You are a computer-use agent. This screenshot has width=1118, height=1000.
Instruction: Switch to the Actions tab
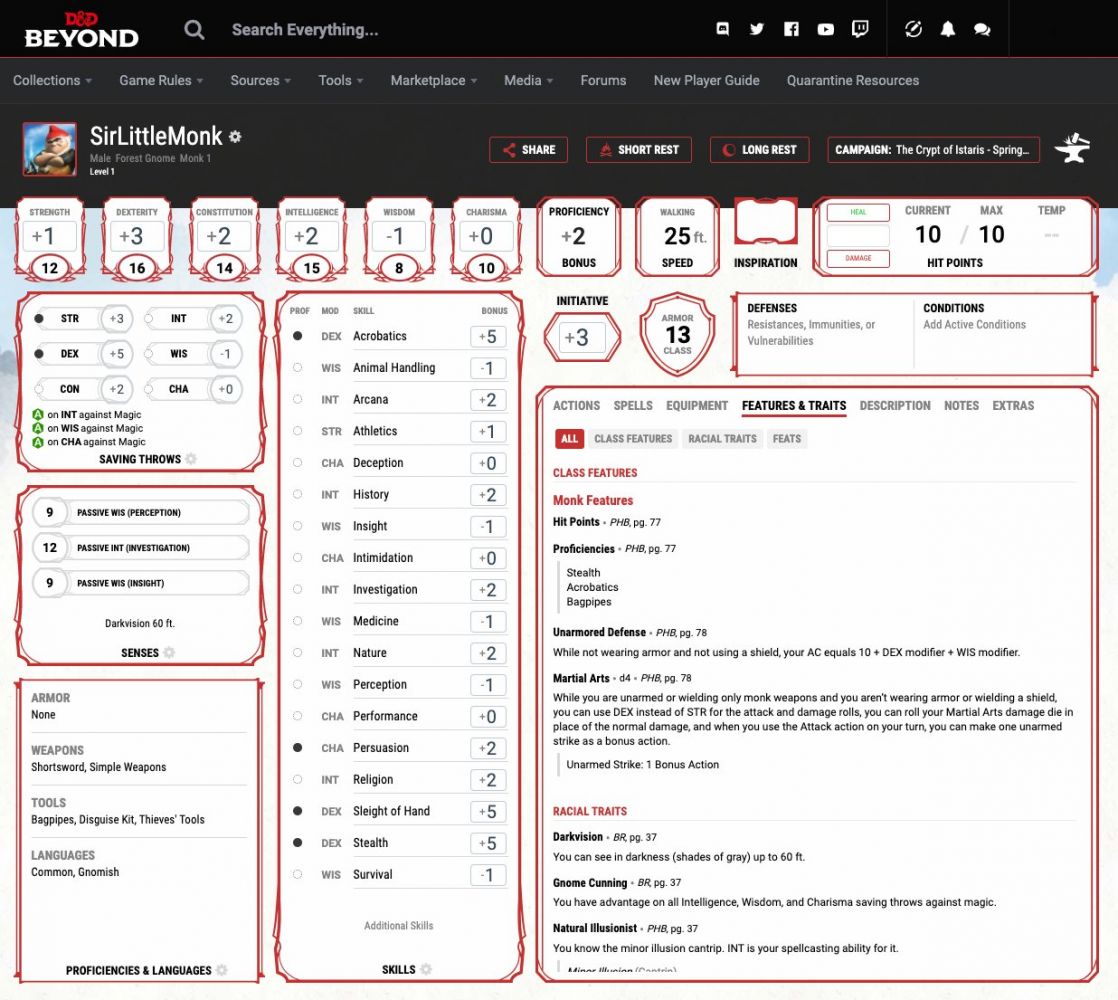pyautogui.click(x=576, y=406)
